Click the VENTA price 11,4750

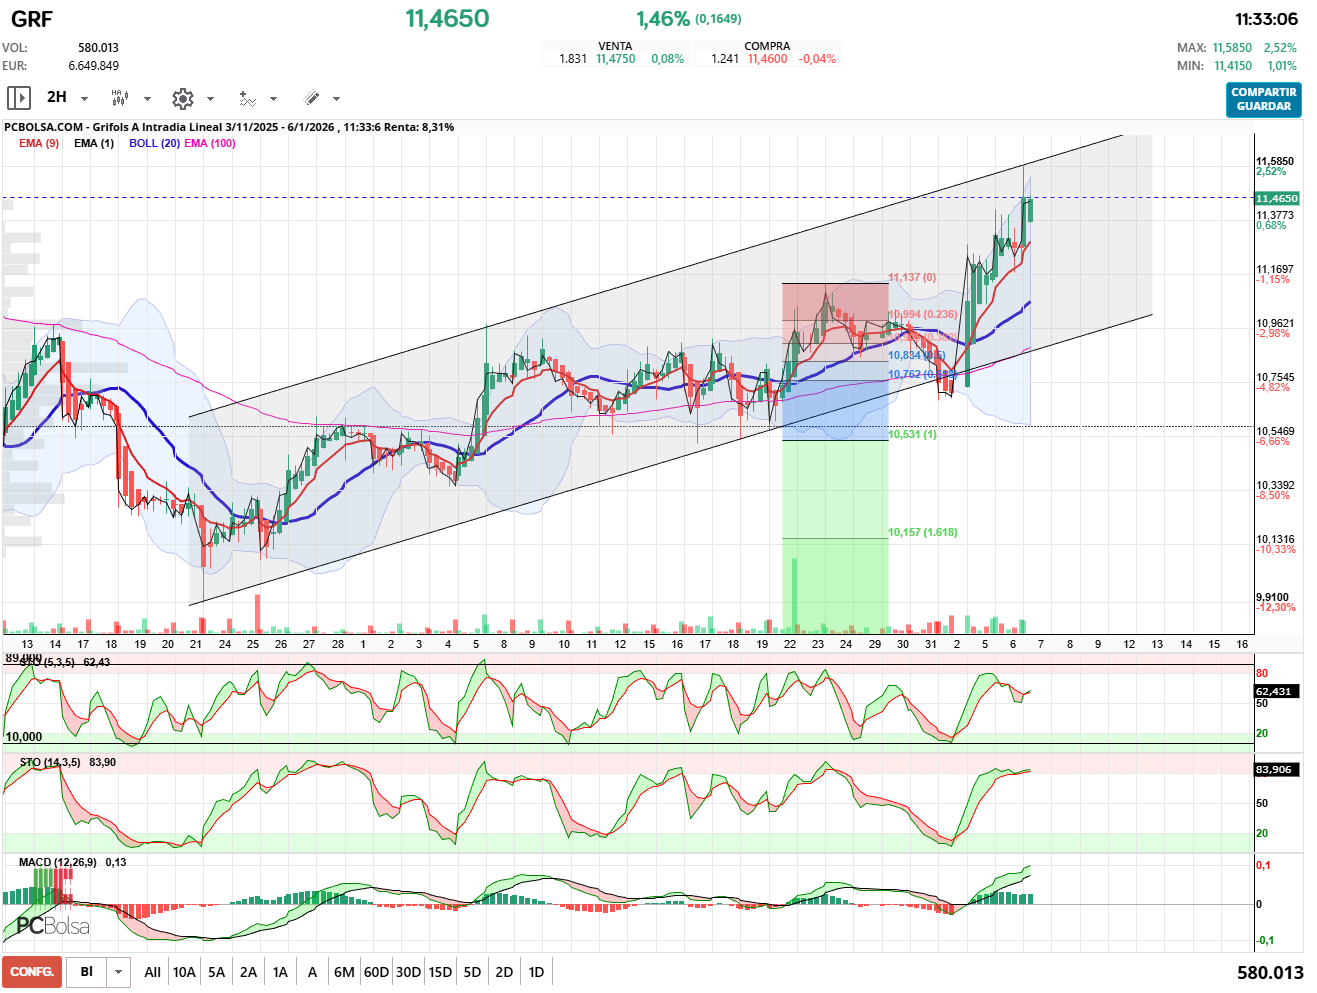(615, 59)
